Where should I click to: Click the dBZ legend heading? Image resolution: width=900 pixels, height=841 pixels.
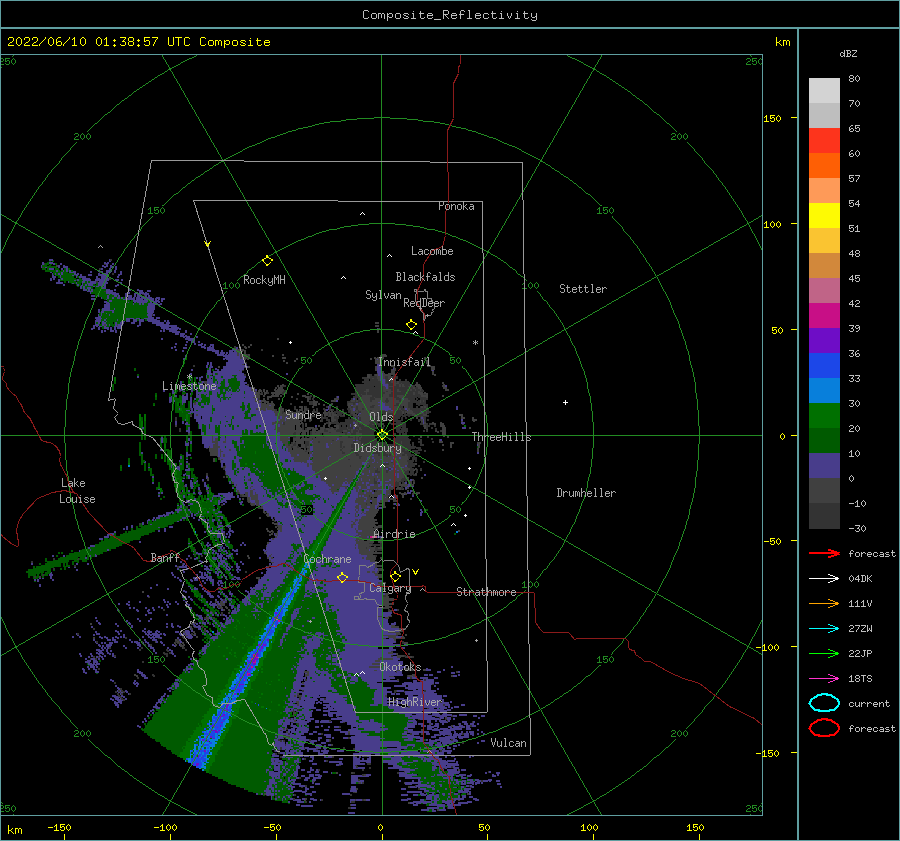click(x=848, y=53)
